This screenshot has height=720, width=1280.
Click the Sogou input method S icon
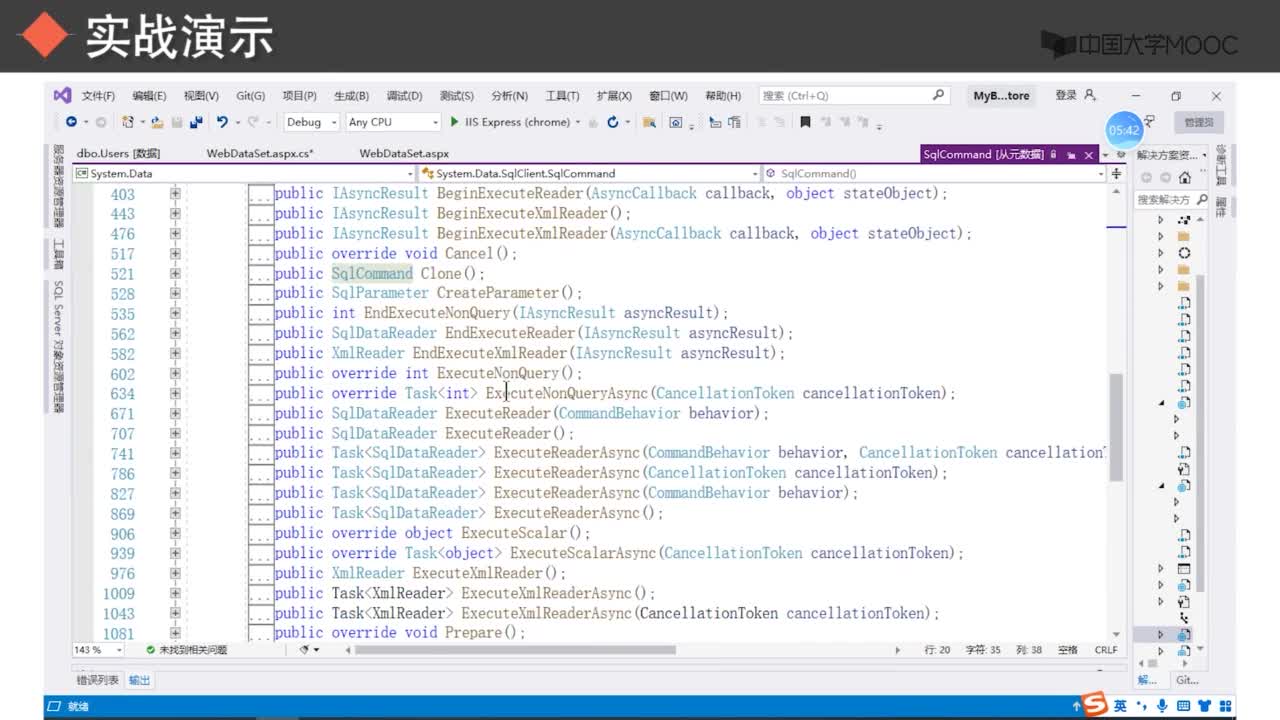(1095, 705)
